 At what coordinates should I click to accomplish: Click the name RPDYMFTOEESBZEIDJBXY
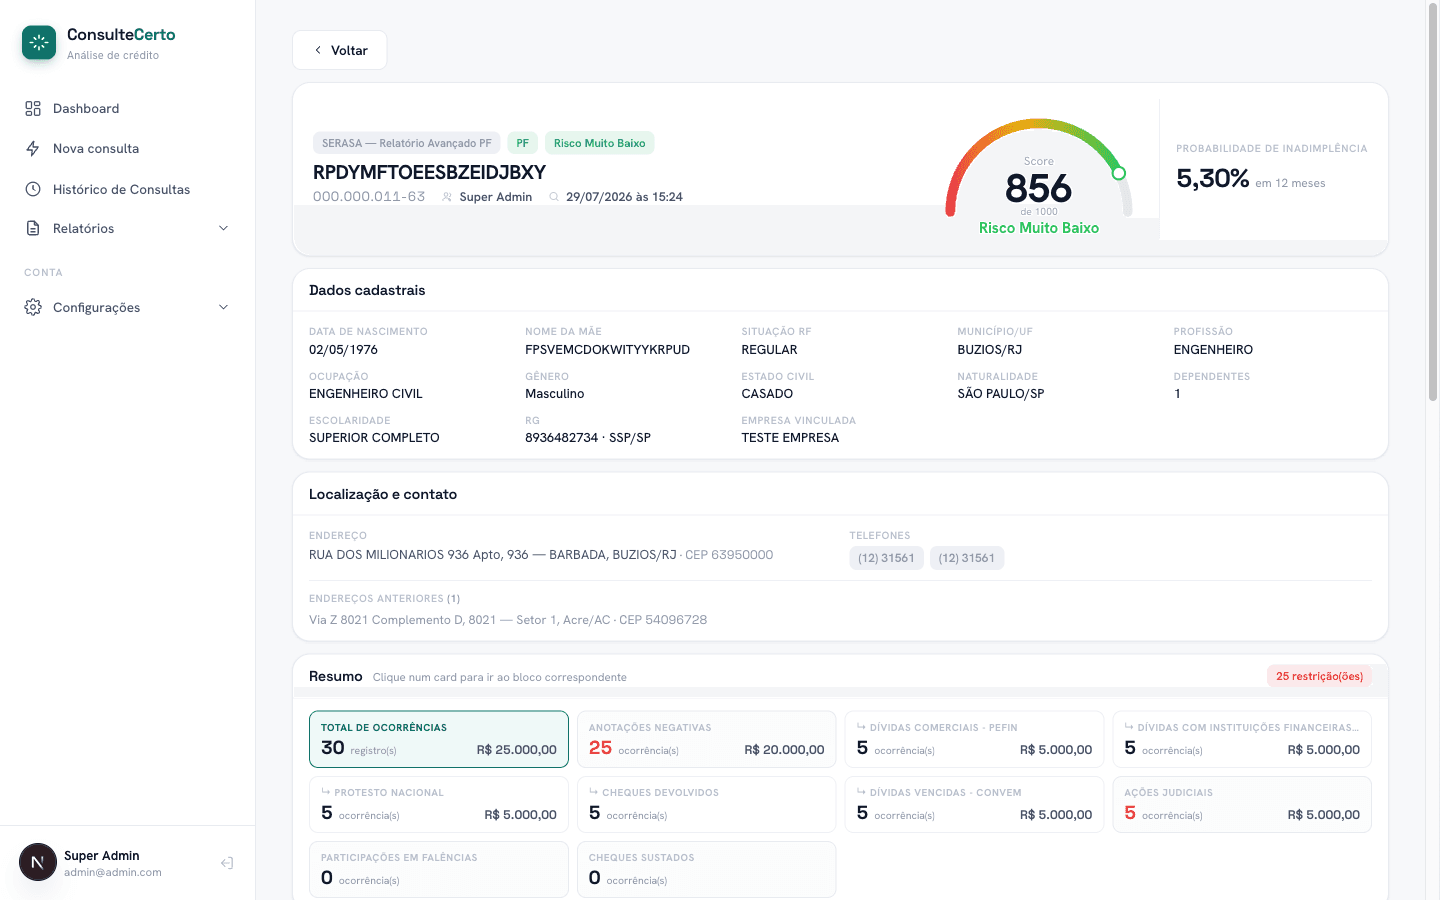point(429,172)
